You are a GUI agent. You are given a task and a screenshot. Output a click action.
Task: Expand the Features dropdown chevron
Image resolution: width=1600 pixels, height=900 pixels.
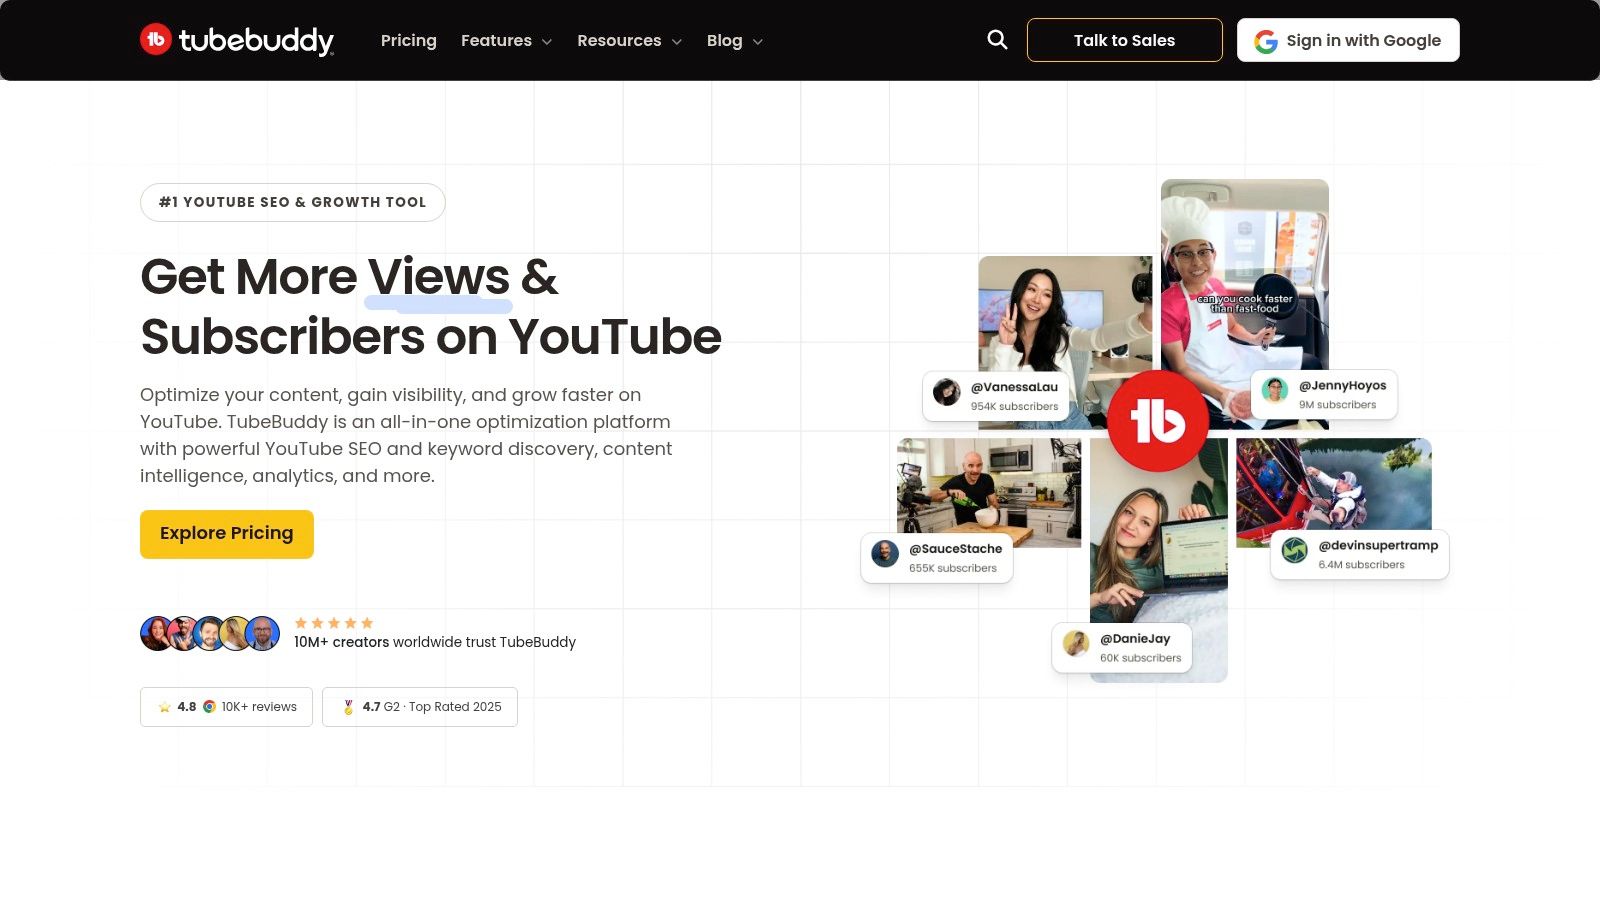point(547,42)
